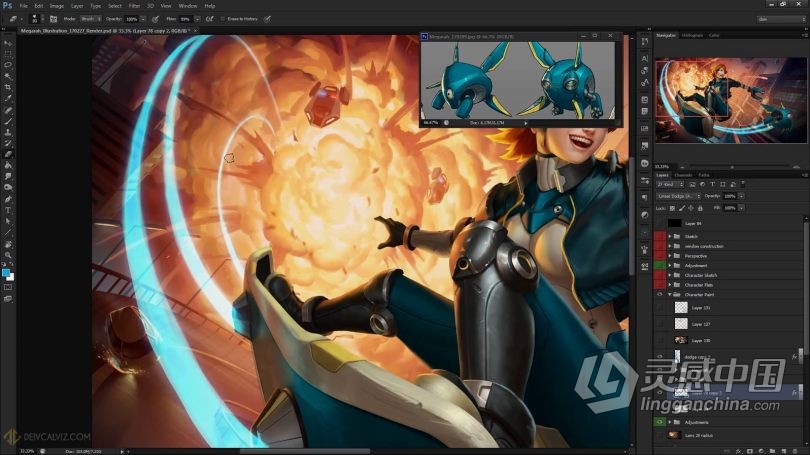Open the Filter menu
Viewport: 810px width, 455px height.
click(x=134, y=6)
